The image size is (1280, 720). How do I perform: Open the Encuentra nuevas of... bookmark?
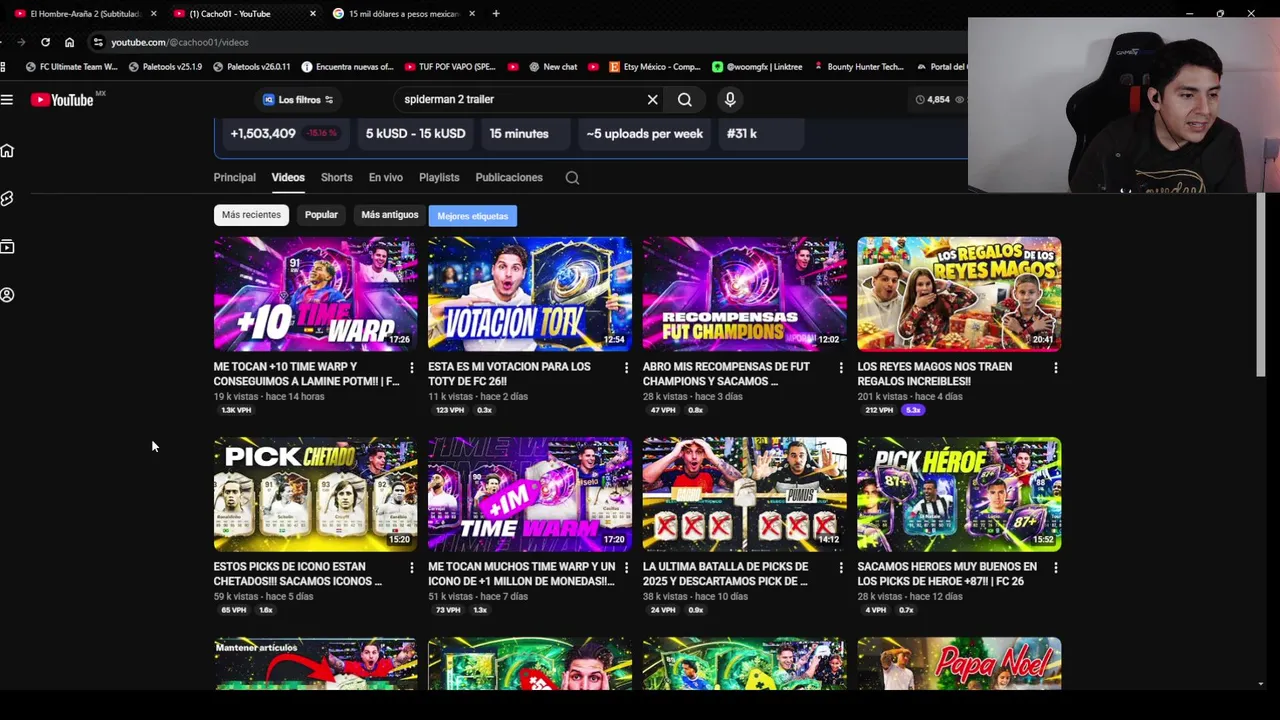click(x=347, y=67)
